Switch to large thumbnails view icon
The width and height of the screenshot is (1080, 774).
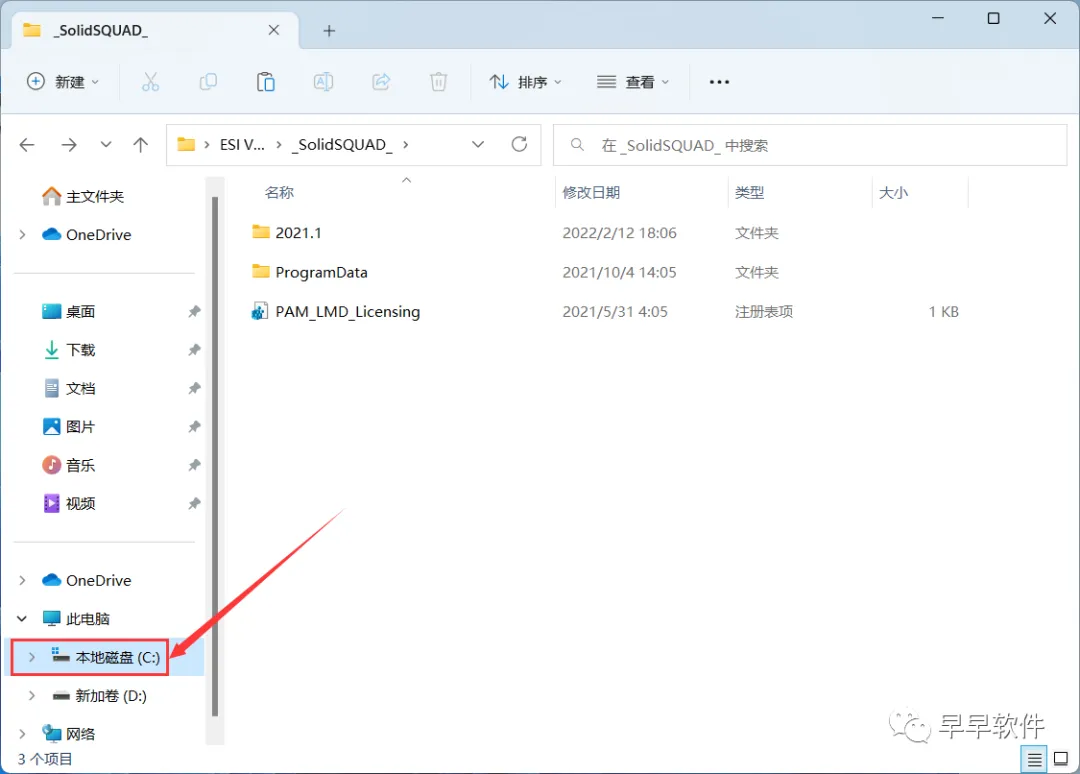(1061, 759)
